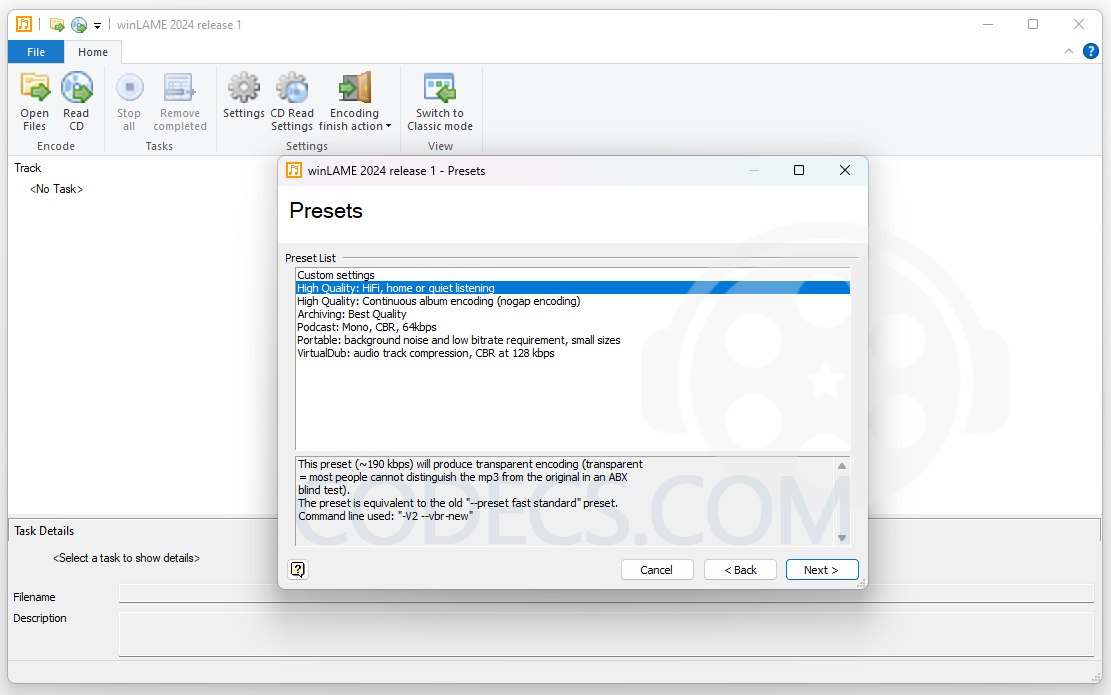Click the blue help icon in ribbon
The image size is (1111, 695).
[1090, 51]
